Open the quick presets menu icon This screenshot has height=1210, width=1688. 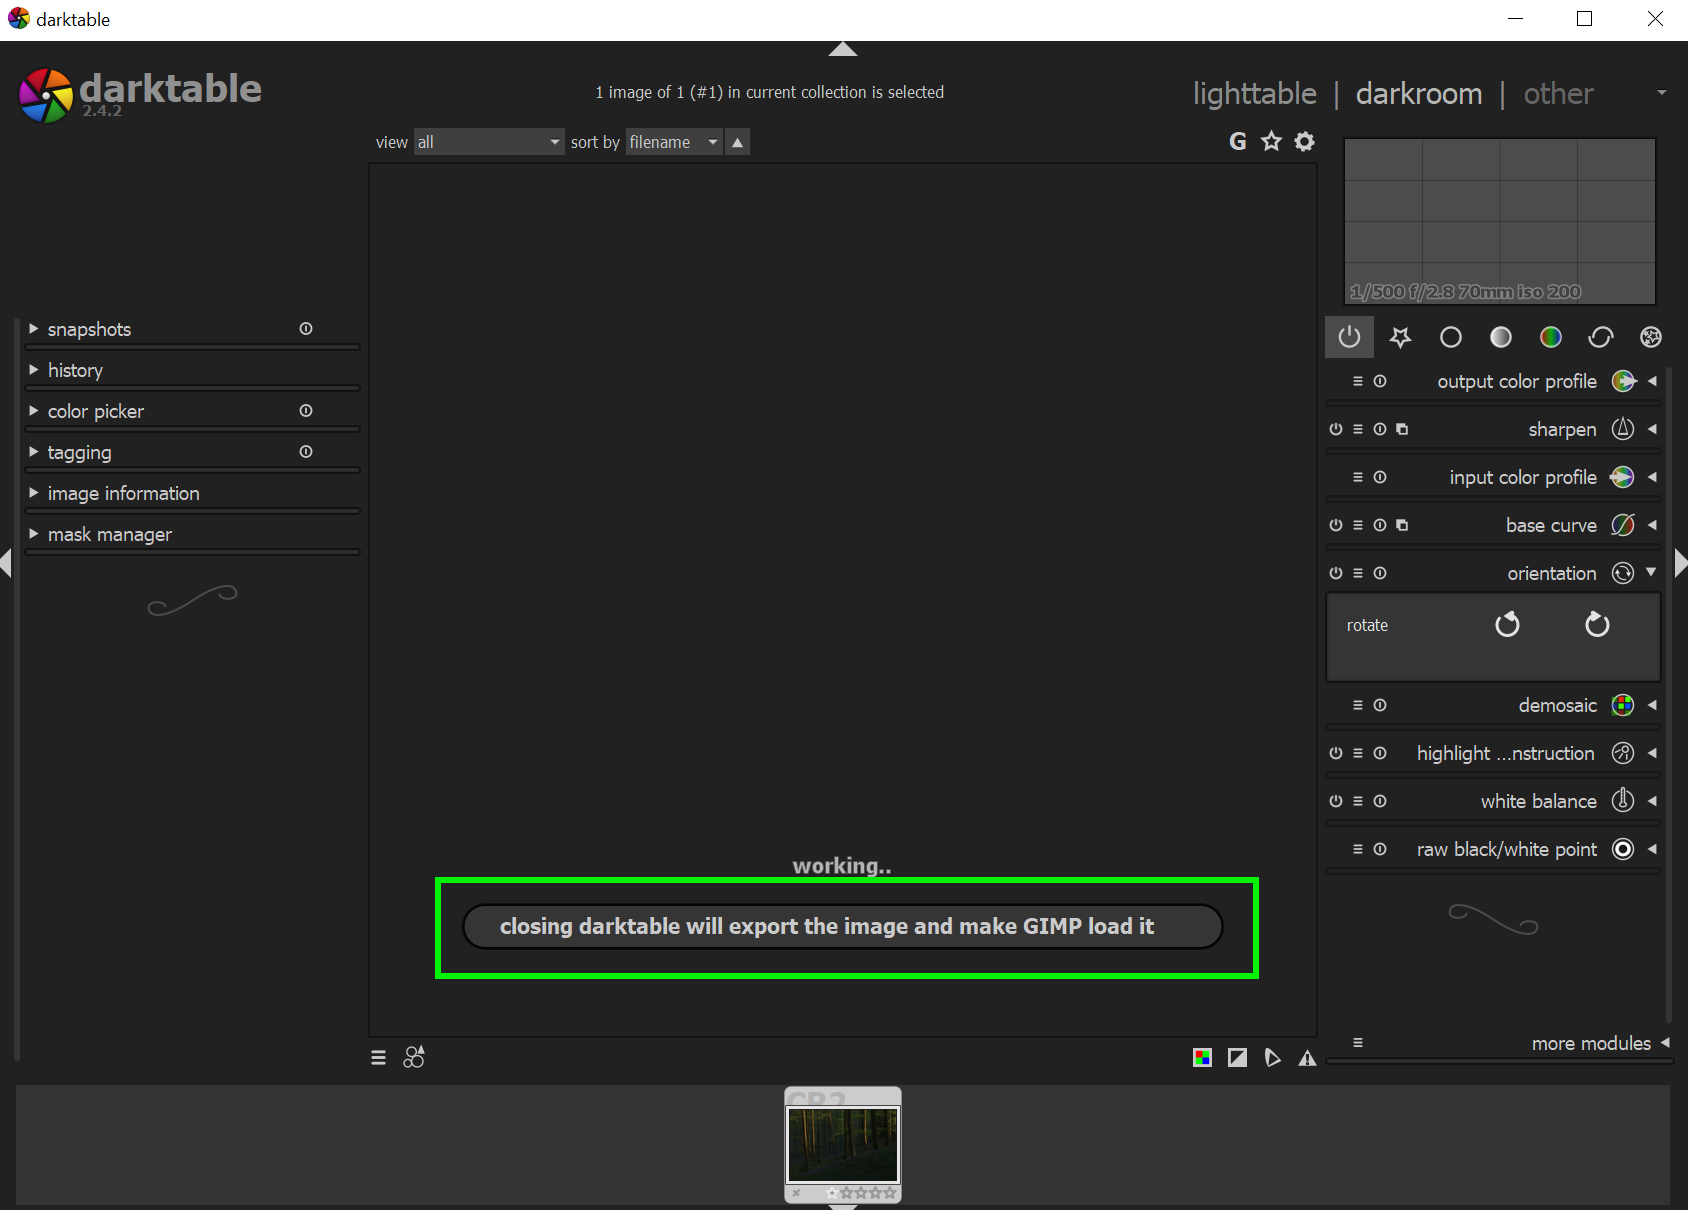(378, 1057)
